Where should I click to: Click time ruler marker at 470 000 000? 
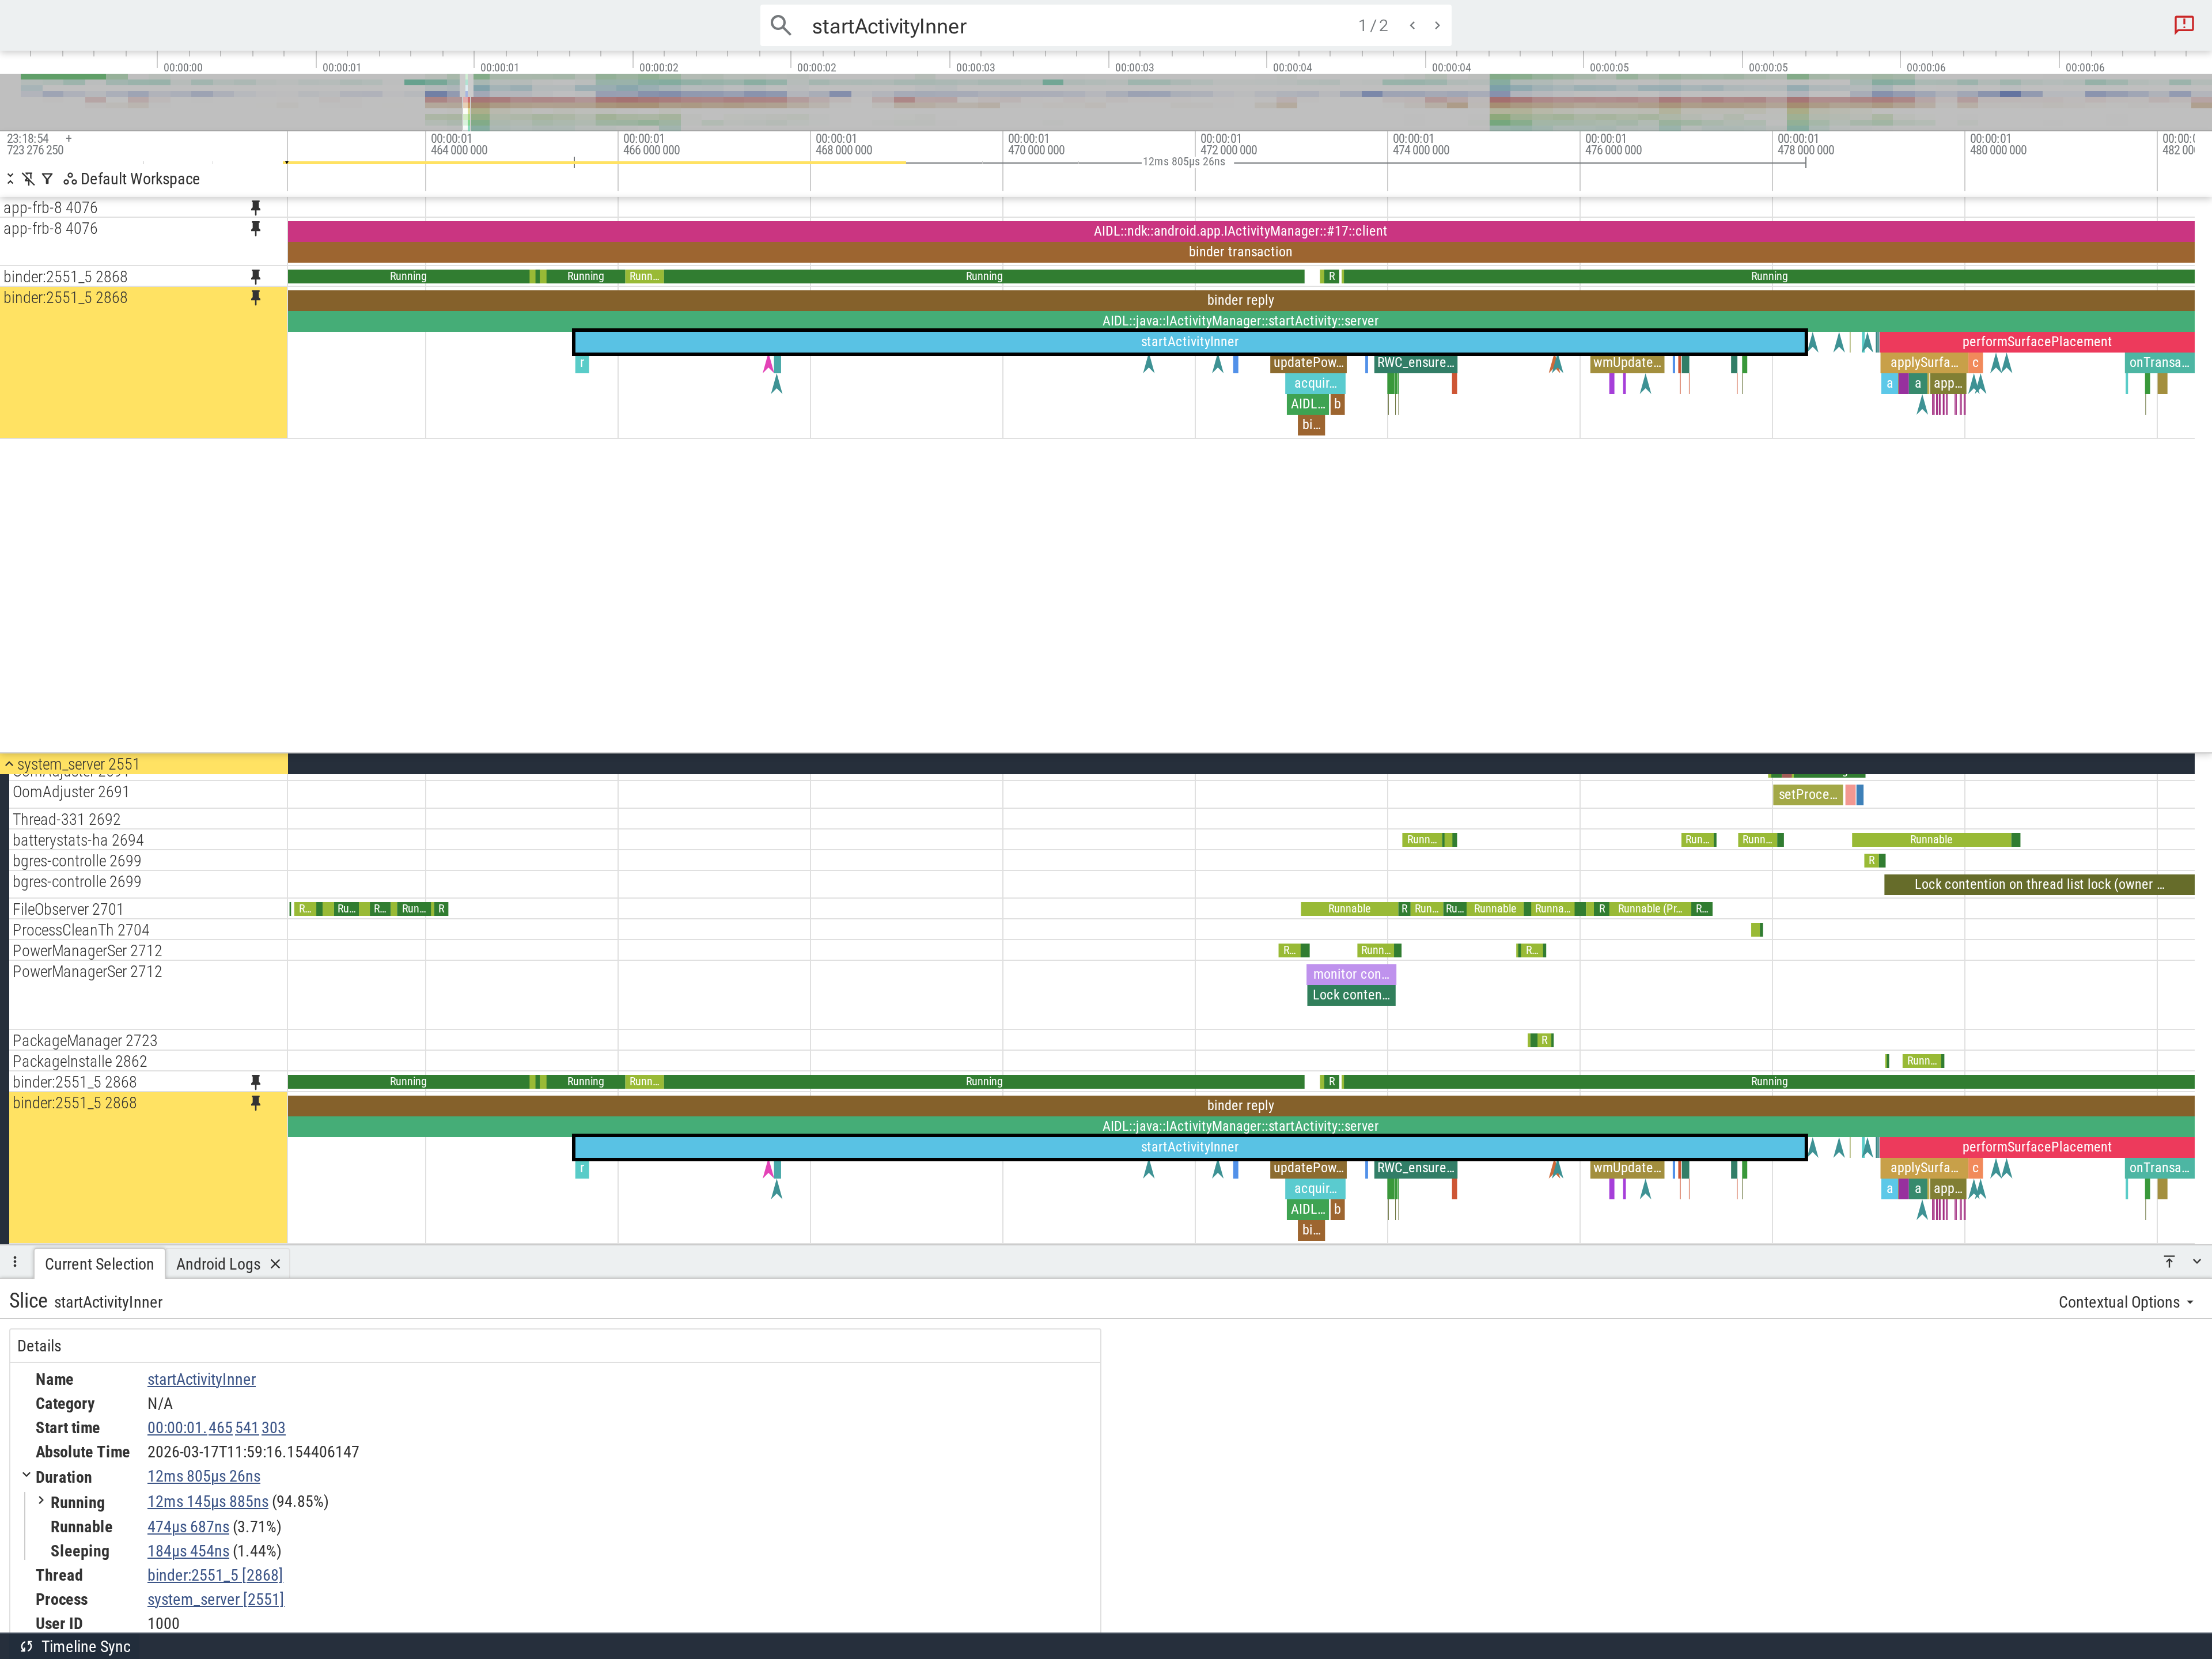tap(1036, 145)
